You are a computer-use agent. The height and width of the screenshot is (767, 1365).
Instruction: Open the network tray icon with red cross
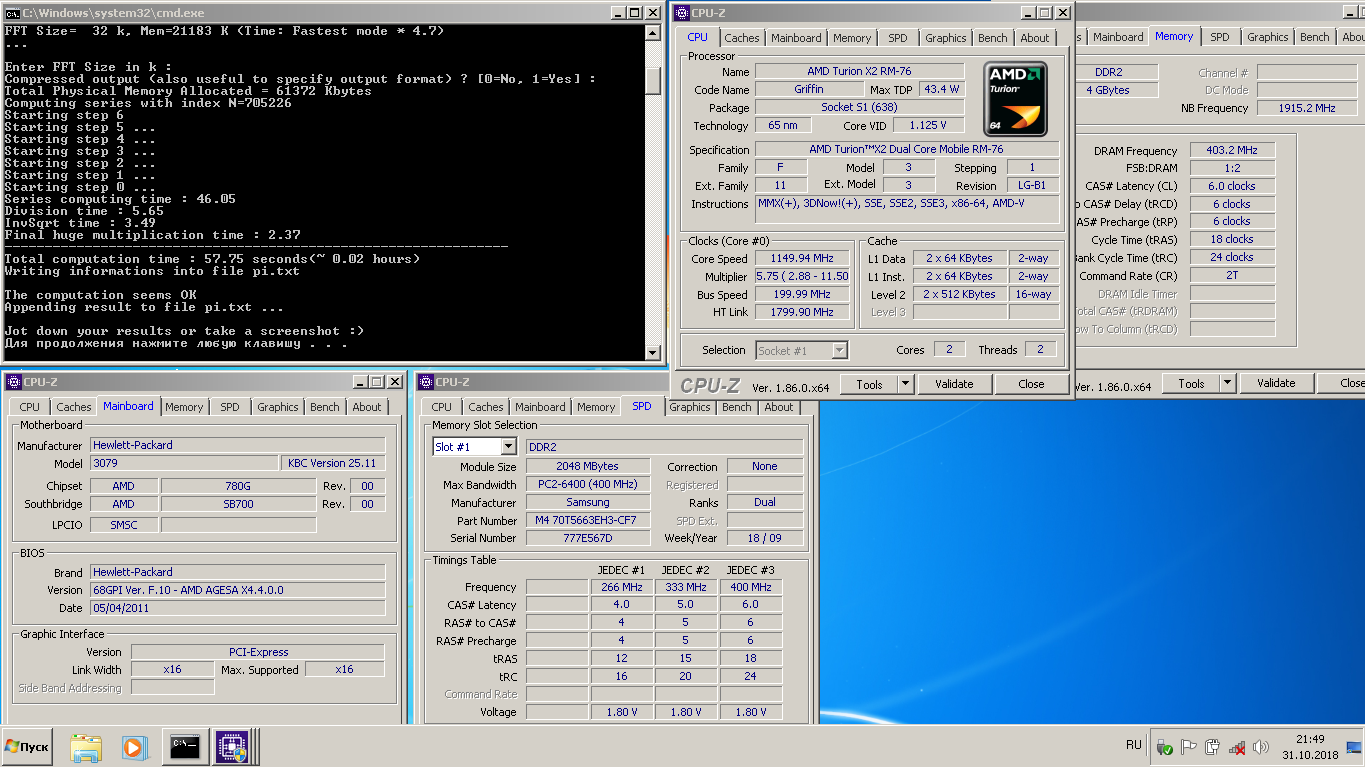1237,747
